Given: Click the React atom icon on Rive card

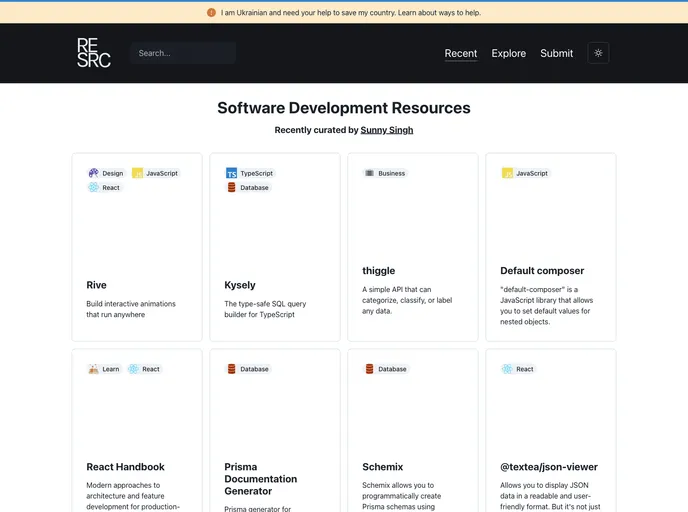Looking at the screenshot, I should (93, 187).
